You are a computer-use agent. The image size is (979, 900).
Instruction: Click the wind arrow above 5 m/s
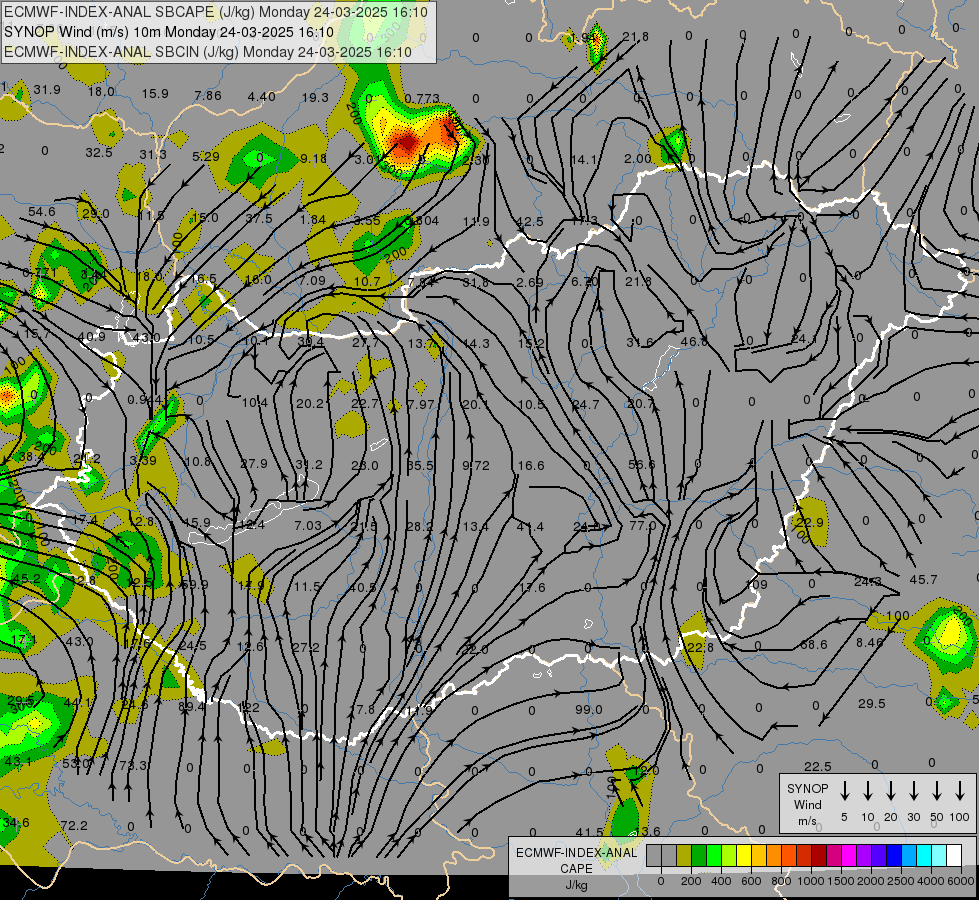click(844, 791)
